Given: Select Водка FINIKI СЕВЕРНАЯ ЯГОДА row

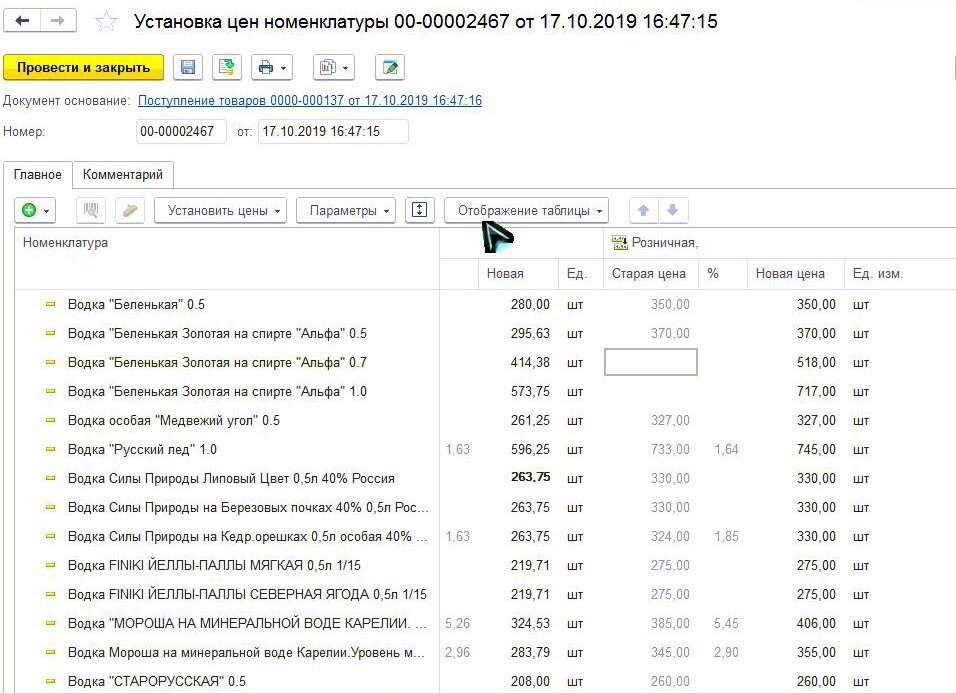Looking at the screenshot, I should tap(247, 595).
